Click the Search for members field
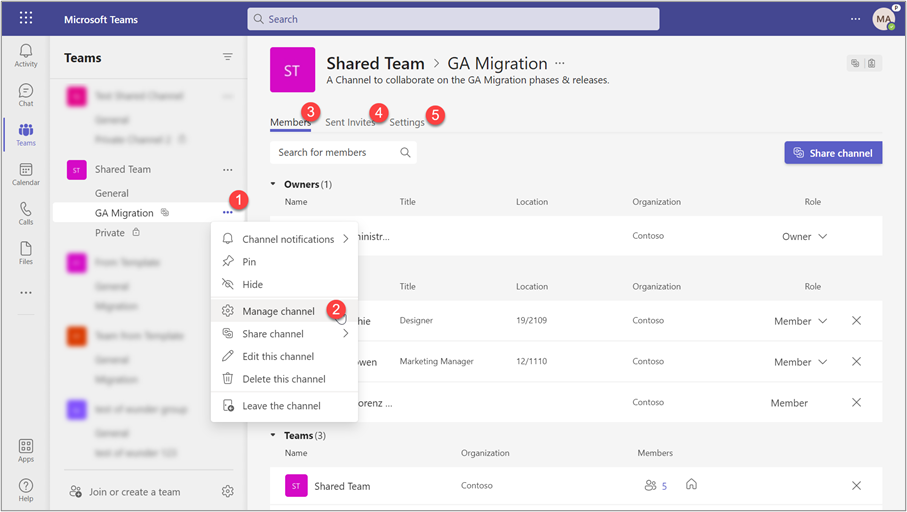The height and width of the screenshot is (512, 907). coord(335,153)
